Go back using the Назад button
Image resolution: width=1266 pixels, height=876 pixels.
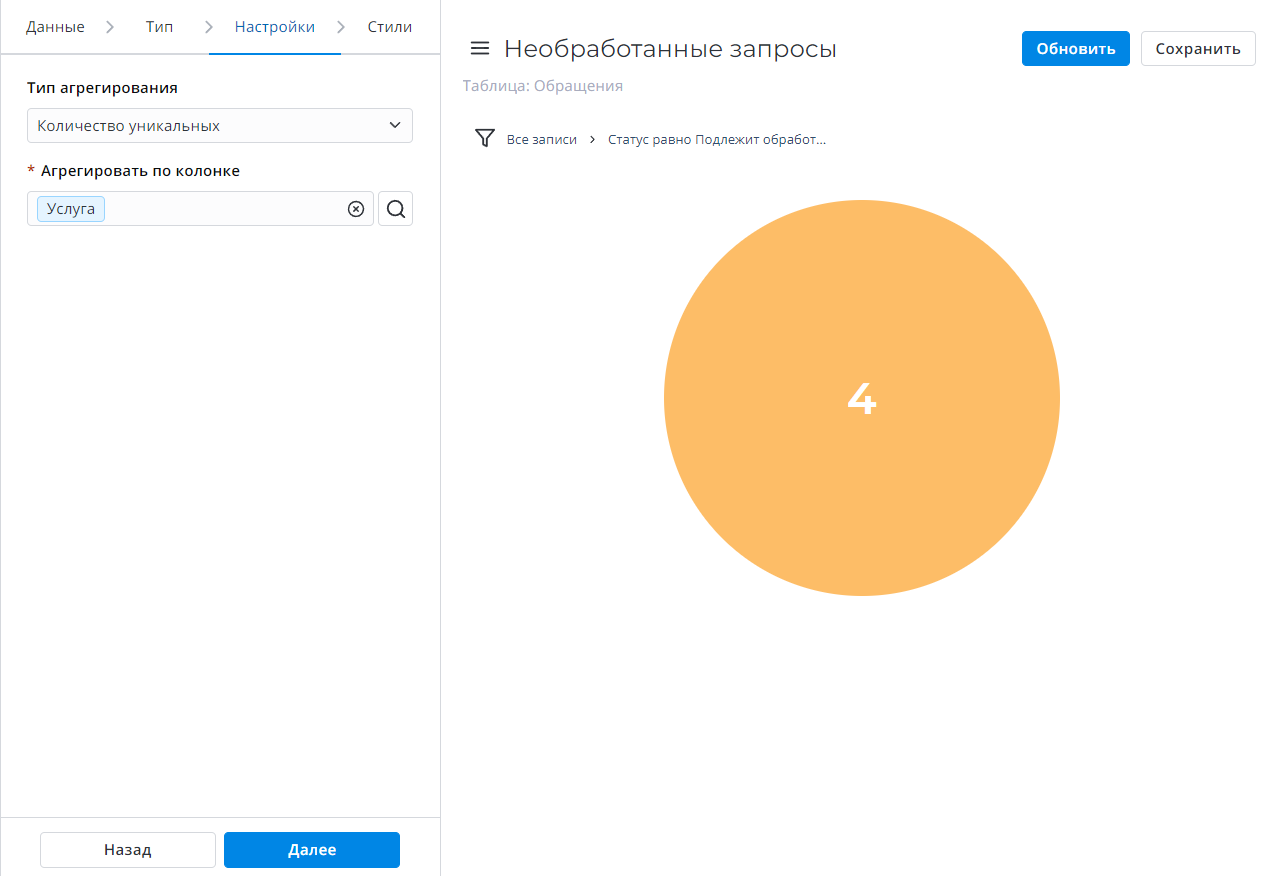click(128, 850)
